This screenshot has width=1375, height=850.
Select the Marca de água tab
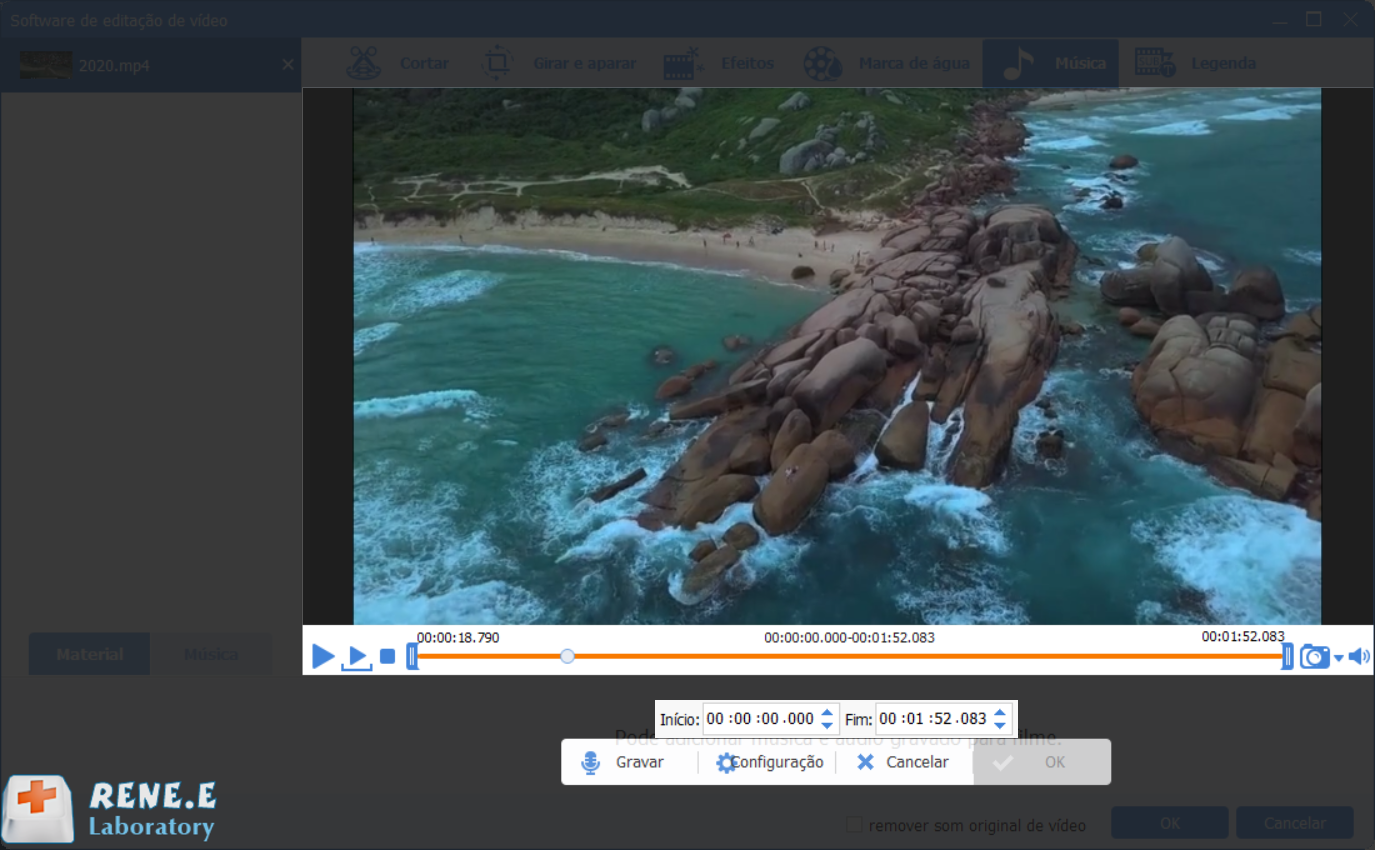click(886, 63)
